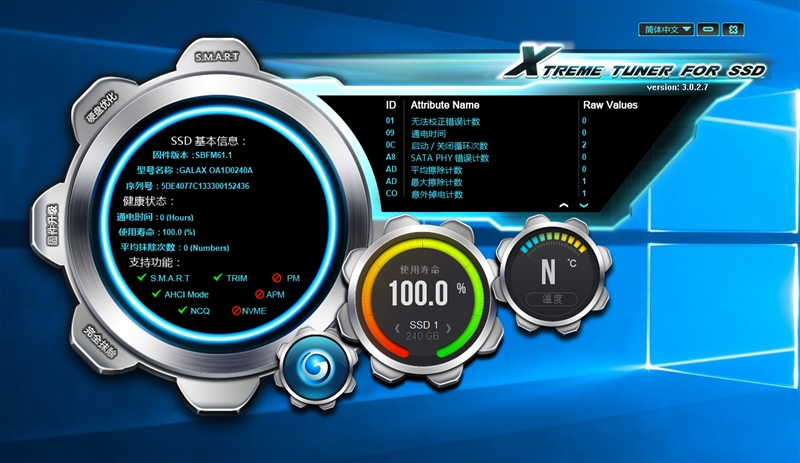Open the 简体中文 language dropdown
The image size is (800, 463).
point(666,29)
